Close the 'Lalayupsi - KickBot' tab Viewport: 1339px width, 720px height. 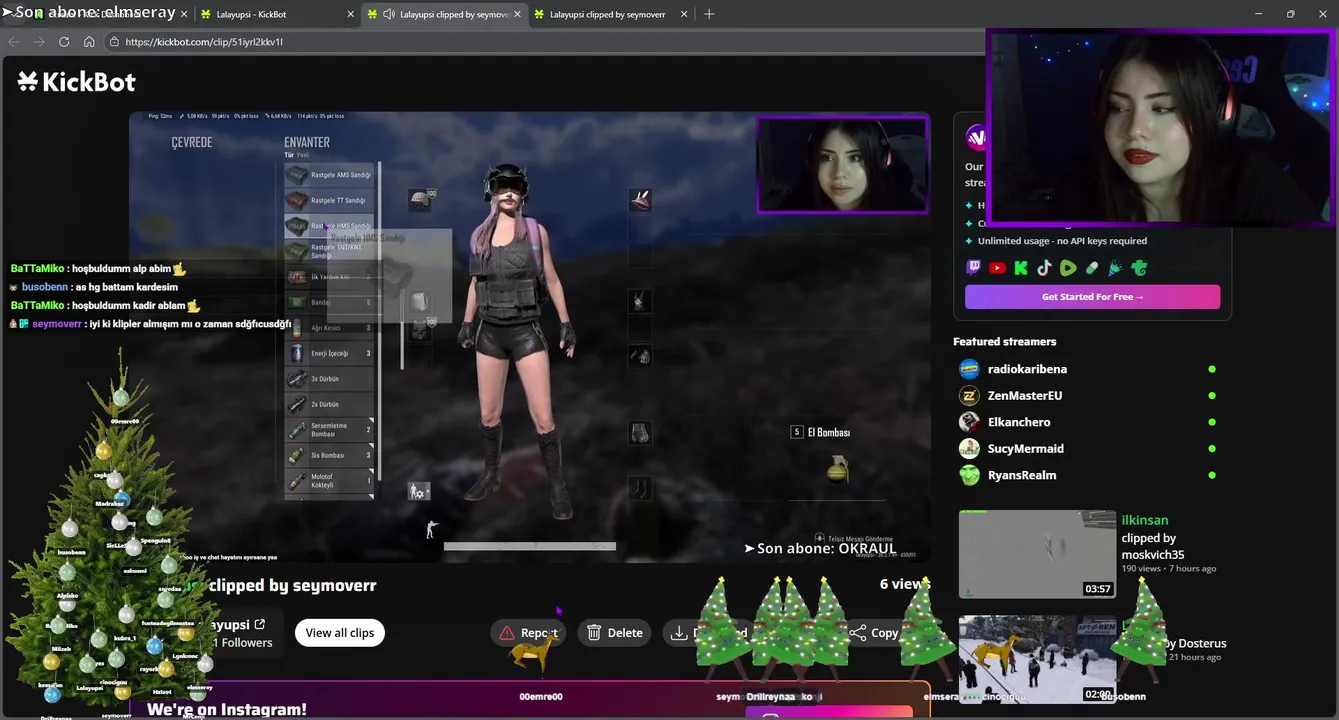point(351,14)
